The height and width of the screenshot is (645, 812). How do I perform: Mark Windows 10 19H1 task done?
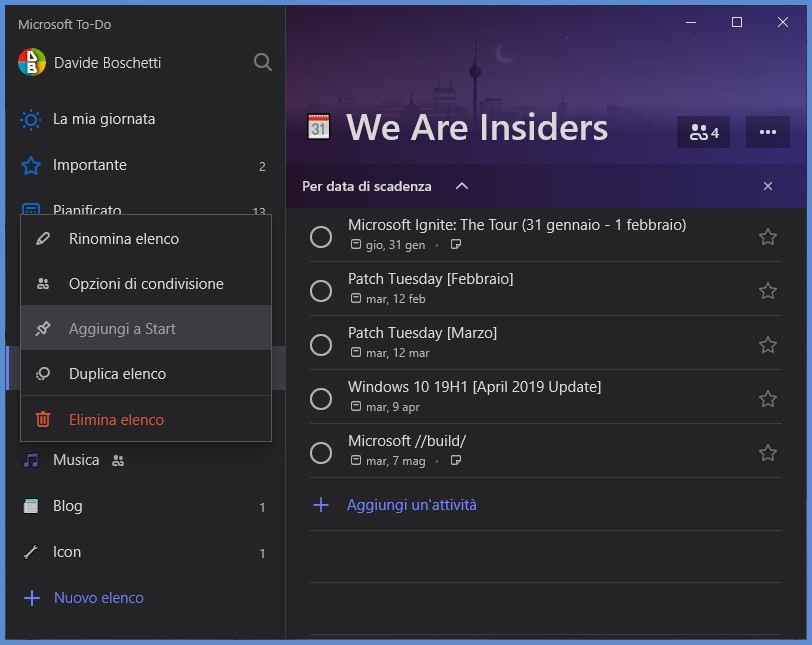pyautogui.click(x=321, y=399)
